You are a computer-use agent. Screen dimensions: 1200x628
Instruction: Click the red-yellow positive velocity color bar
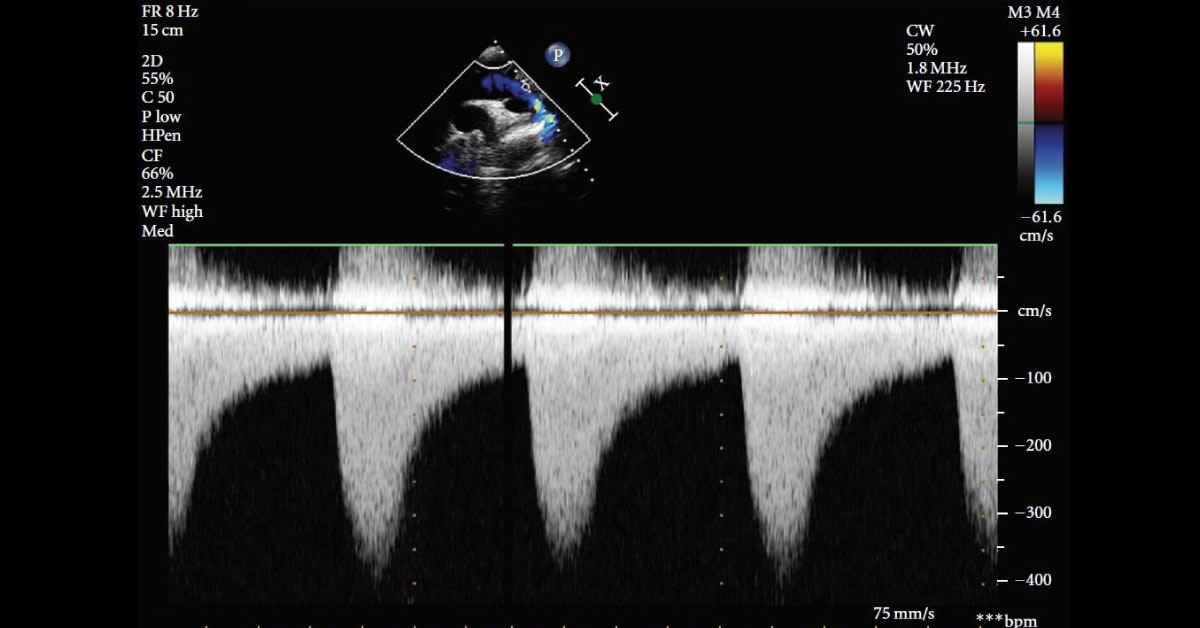[x=1049, y=83]
